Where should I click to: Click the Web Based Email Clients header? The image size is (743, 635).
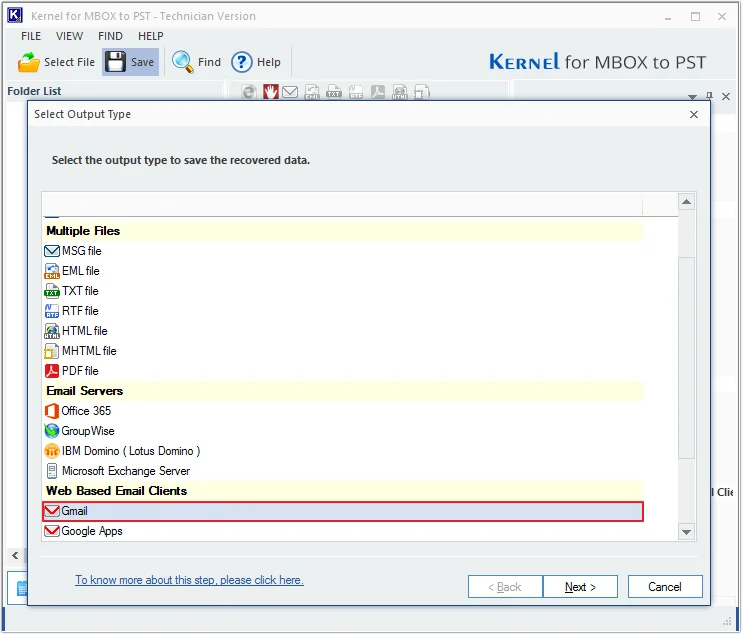pos(343,491)
